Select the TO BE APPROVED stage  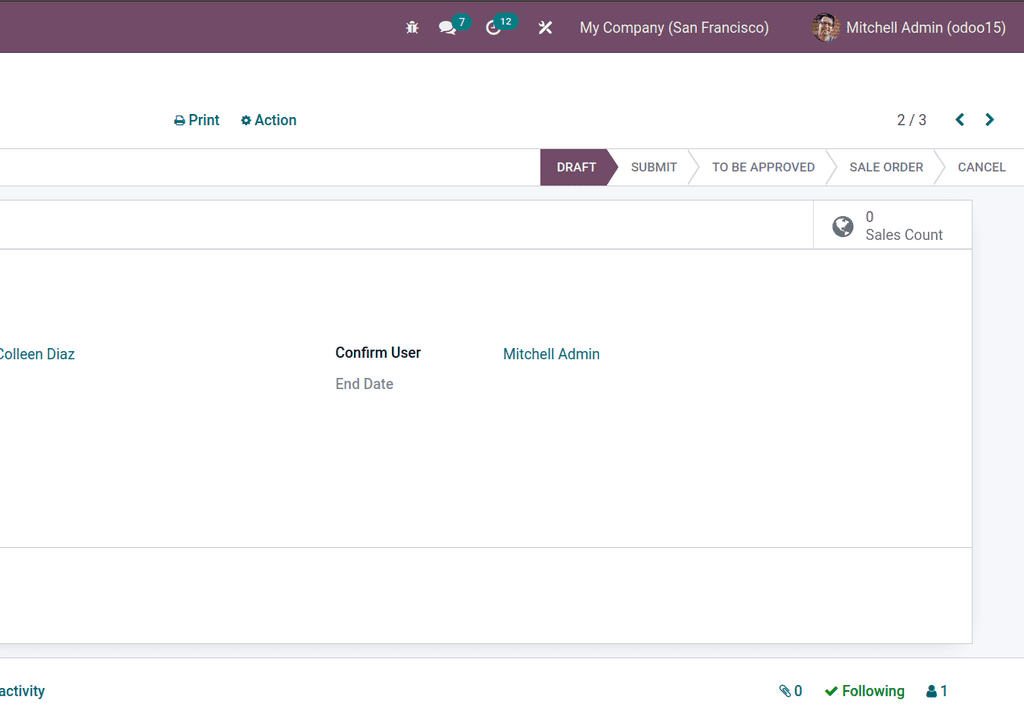(x=763, y=167)
